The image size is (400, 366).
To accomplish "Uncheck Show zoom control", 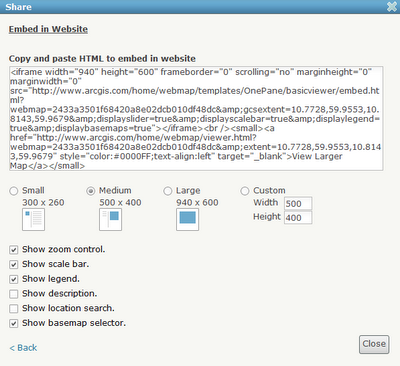I will 14,250.
